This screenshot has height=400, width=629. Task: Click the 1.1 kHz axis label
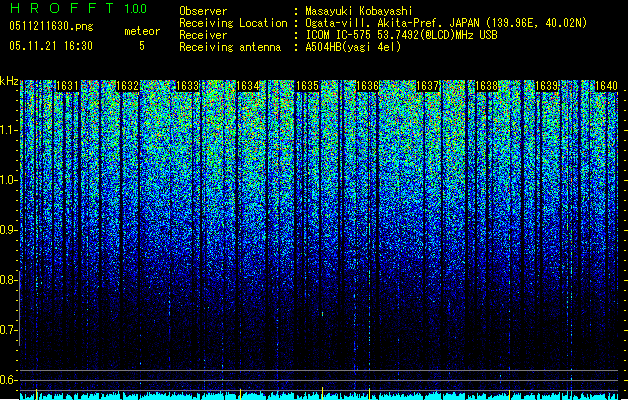coord(9,130)
